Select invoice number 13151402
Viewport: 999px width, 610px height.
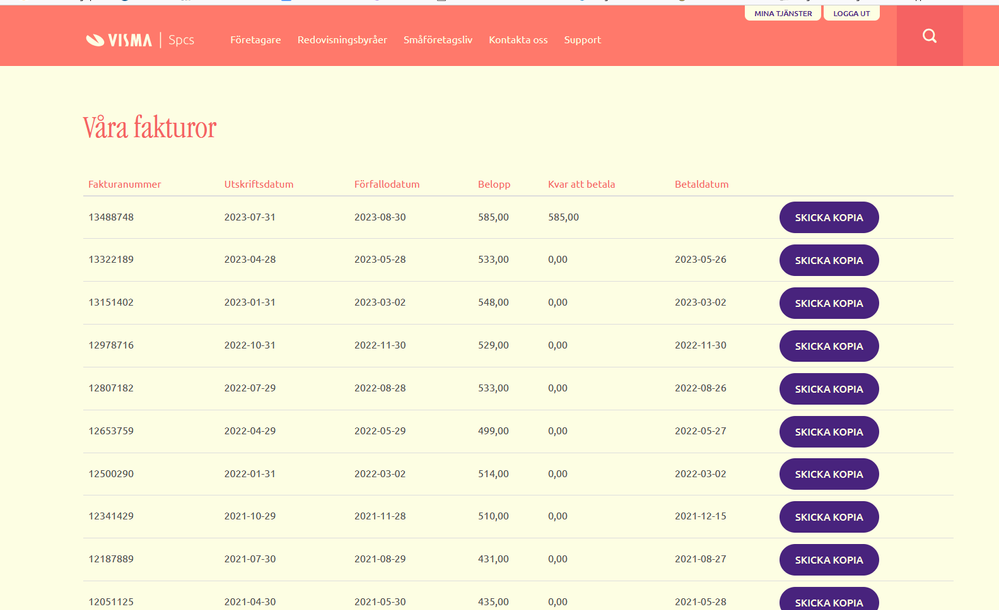[x=111, y=302]
